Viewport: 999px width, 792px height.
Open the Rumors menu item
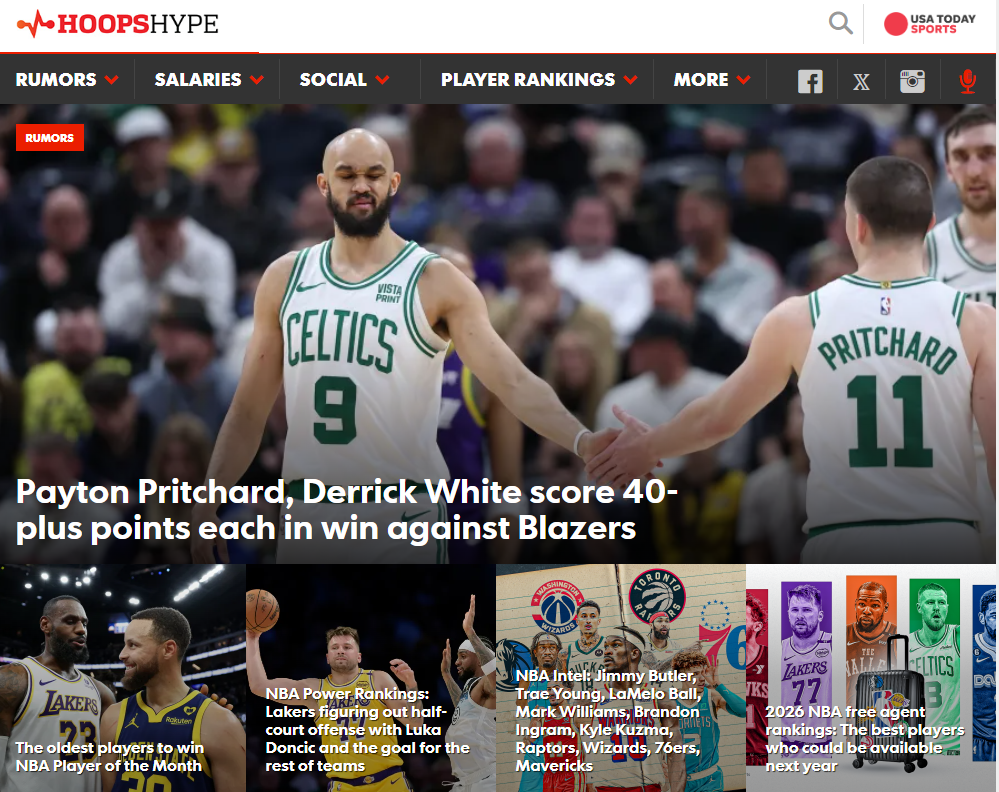56,80
